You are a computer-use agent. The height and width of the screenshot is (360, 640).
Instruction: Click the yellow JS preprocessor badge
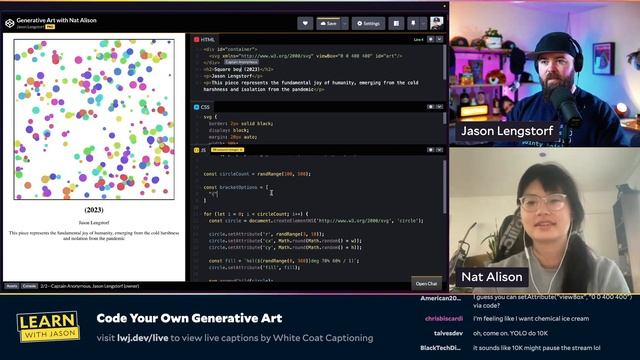227,150
